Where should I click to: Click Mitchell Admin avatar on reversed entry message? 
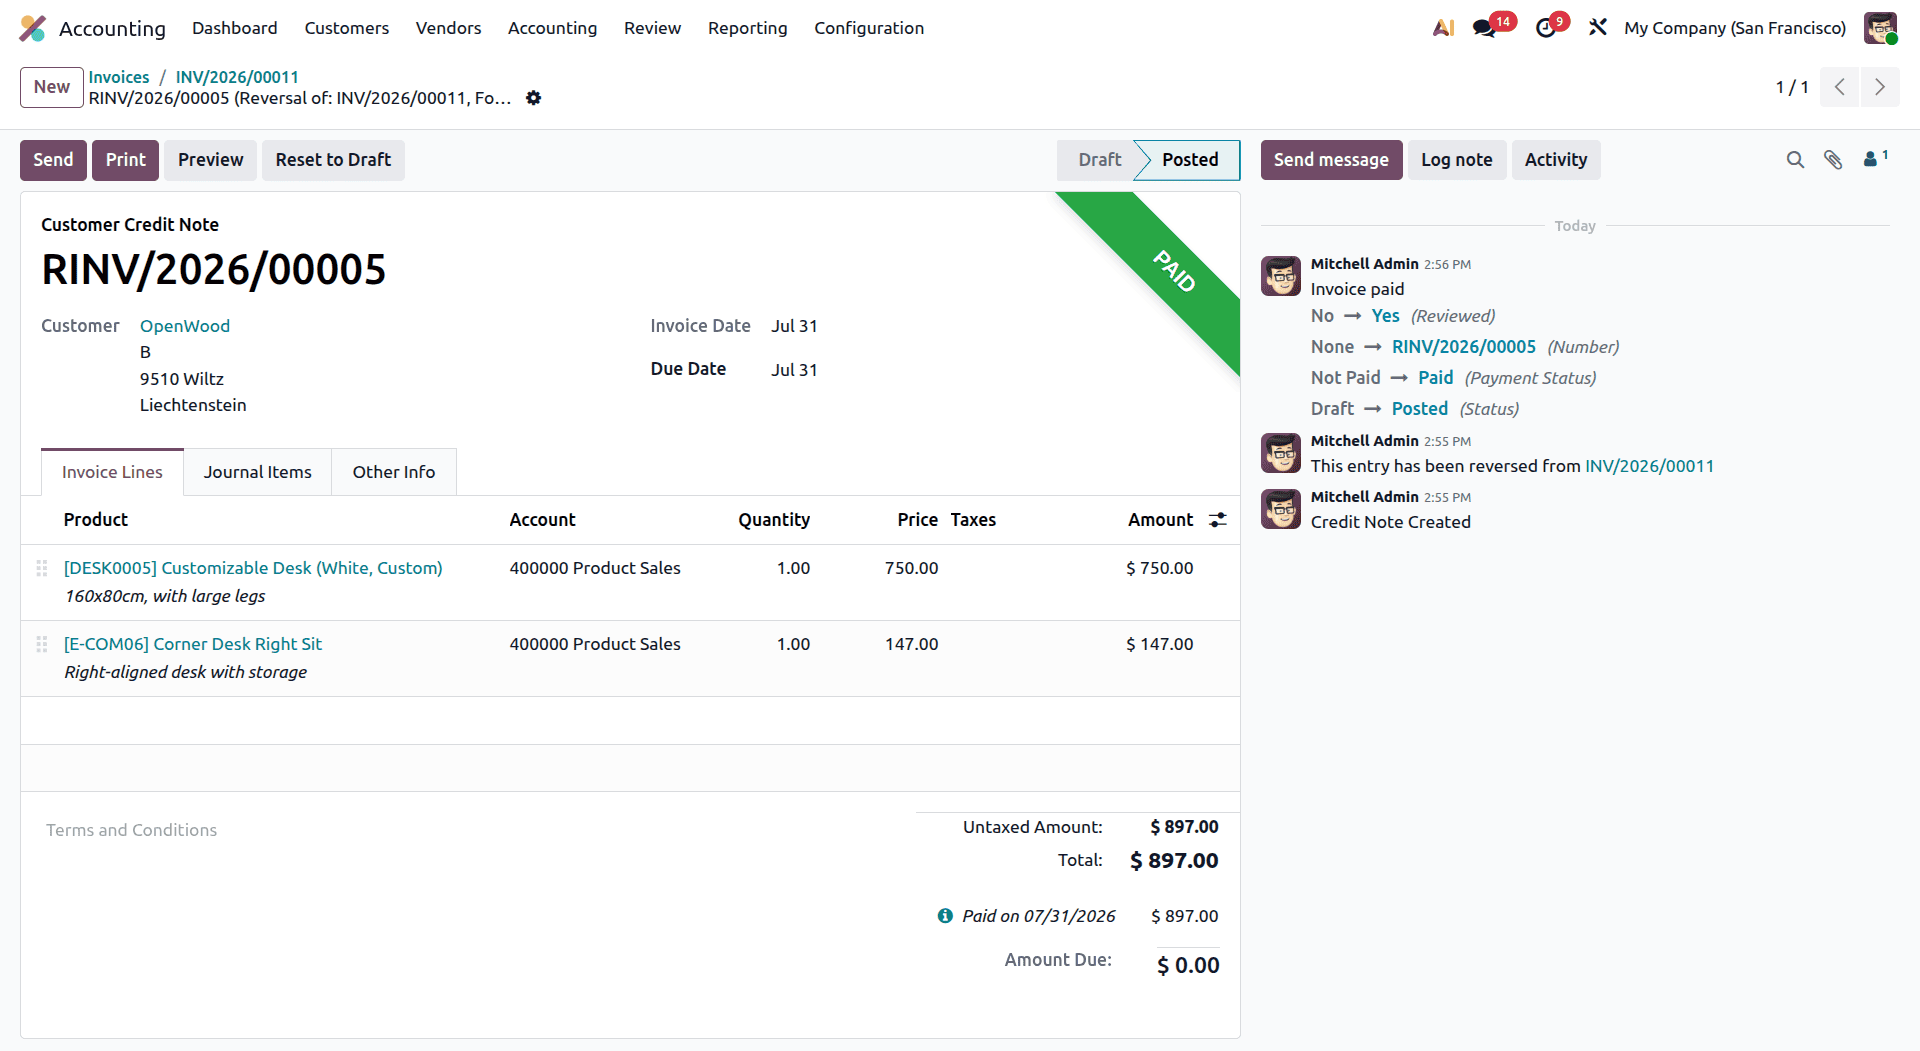click(1281, 453)
